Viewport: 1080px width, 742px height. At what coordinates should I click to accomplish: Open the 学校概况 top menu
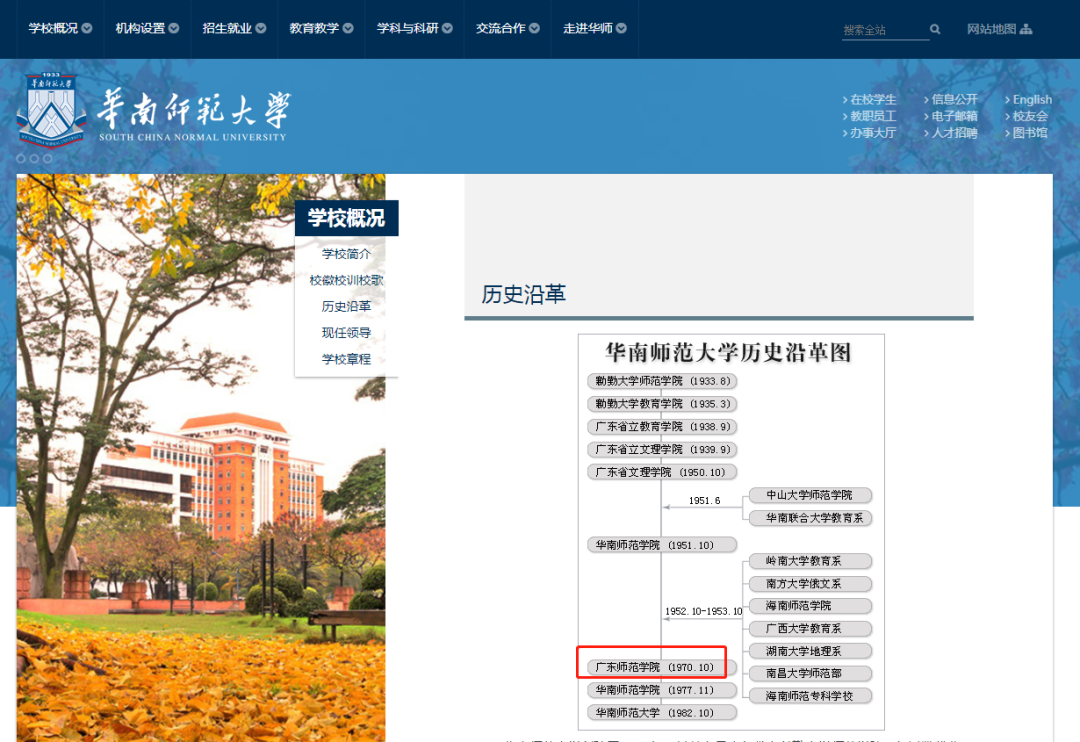point(53,28)
